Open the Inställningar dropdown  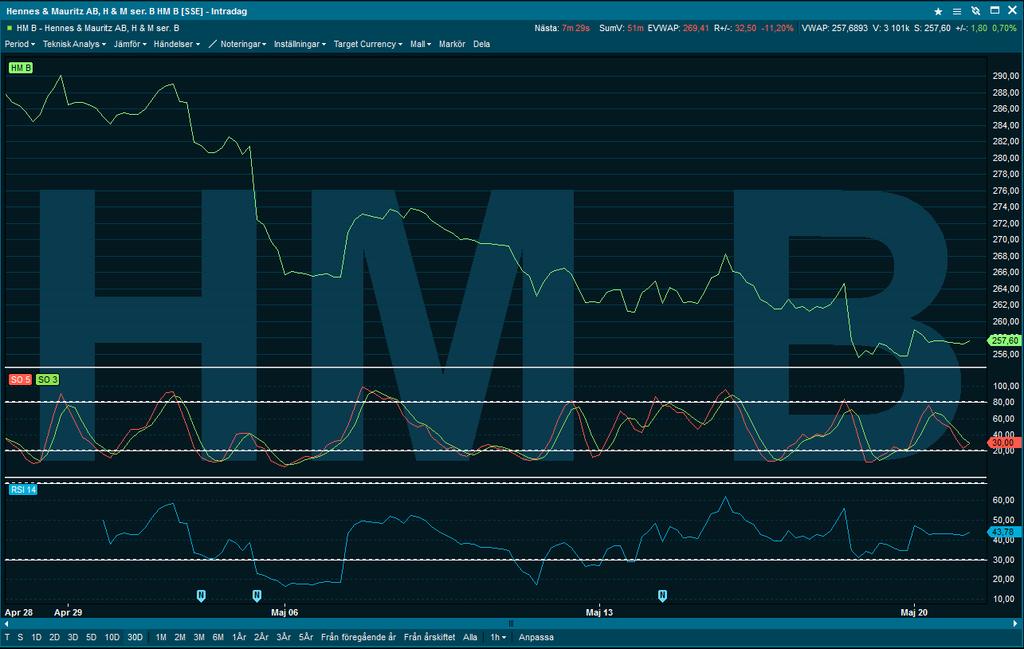click(300, 44)
